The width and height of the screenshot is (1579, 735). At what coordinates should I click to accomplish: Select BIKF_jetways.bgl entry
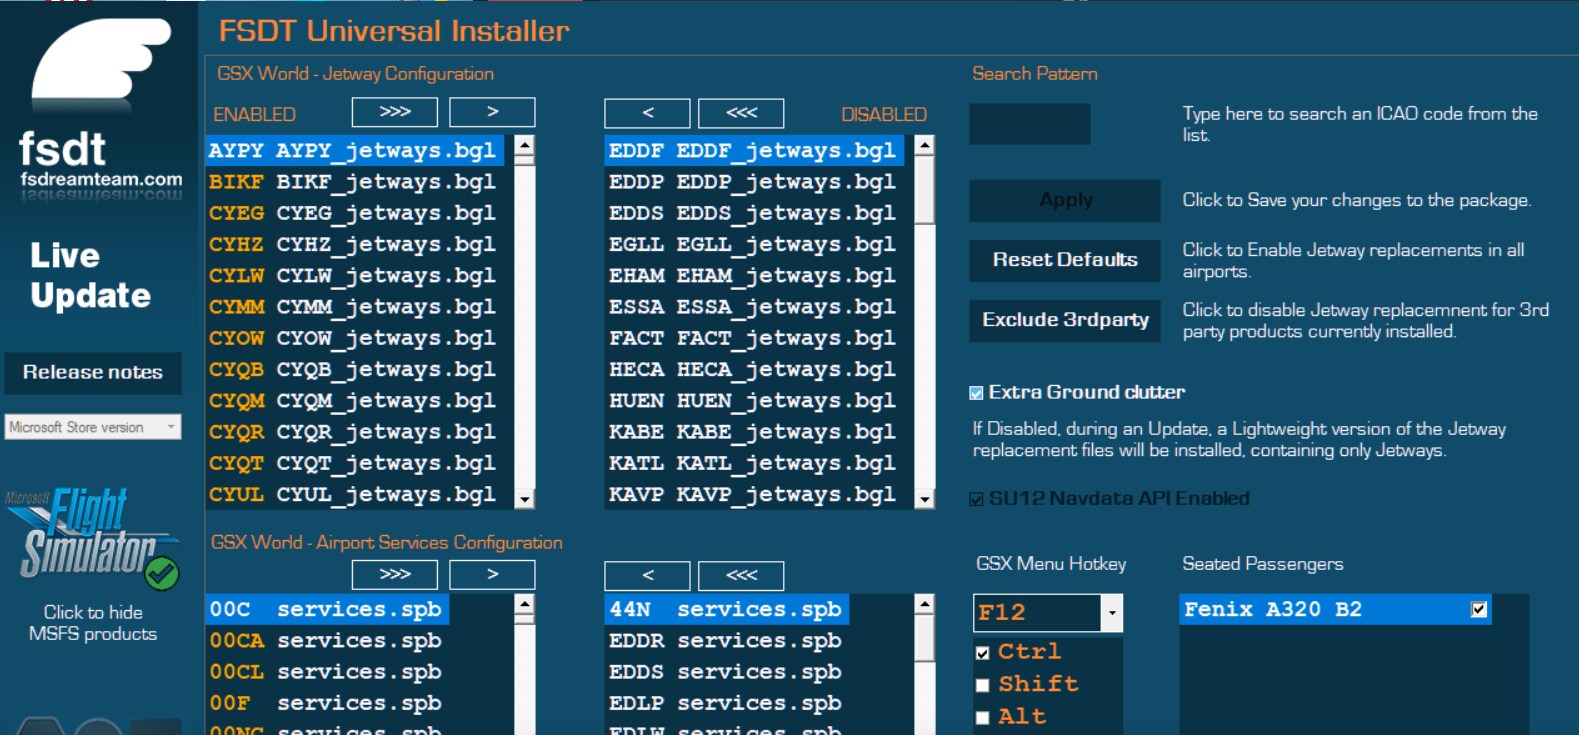click(x=356, y=182)
